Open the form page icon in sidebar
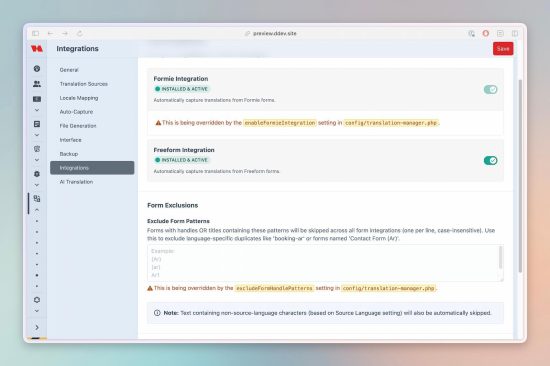Screen dimensions: 550x366 point(37,124)
